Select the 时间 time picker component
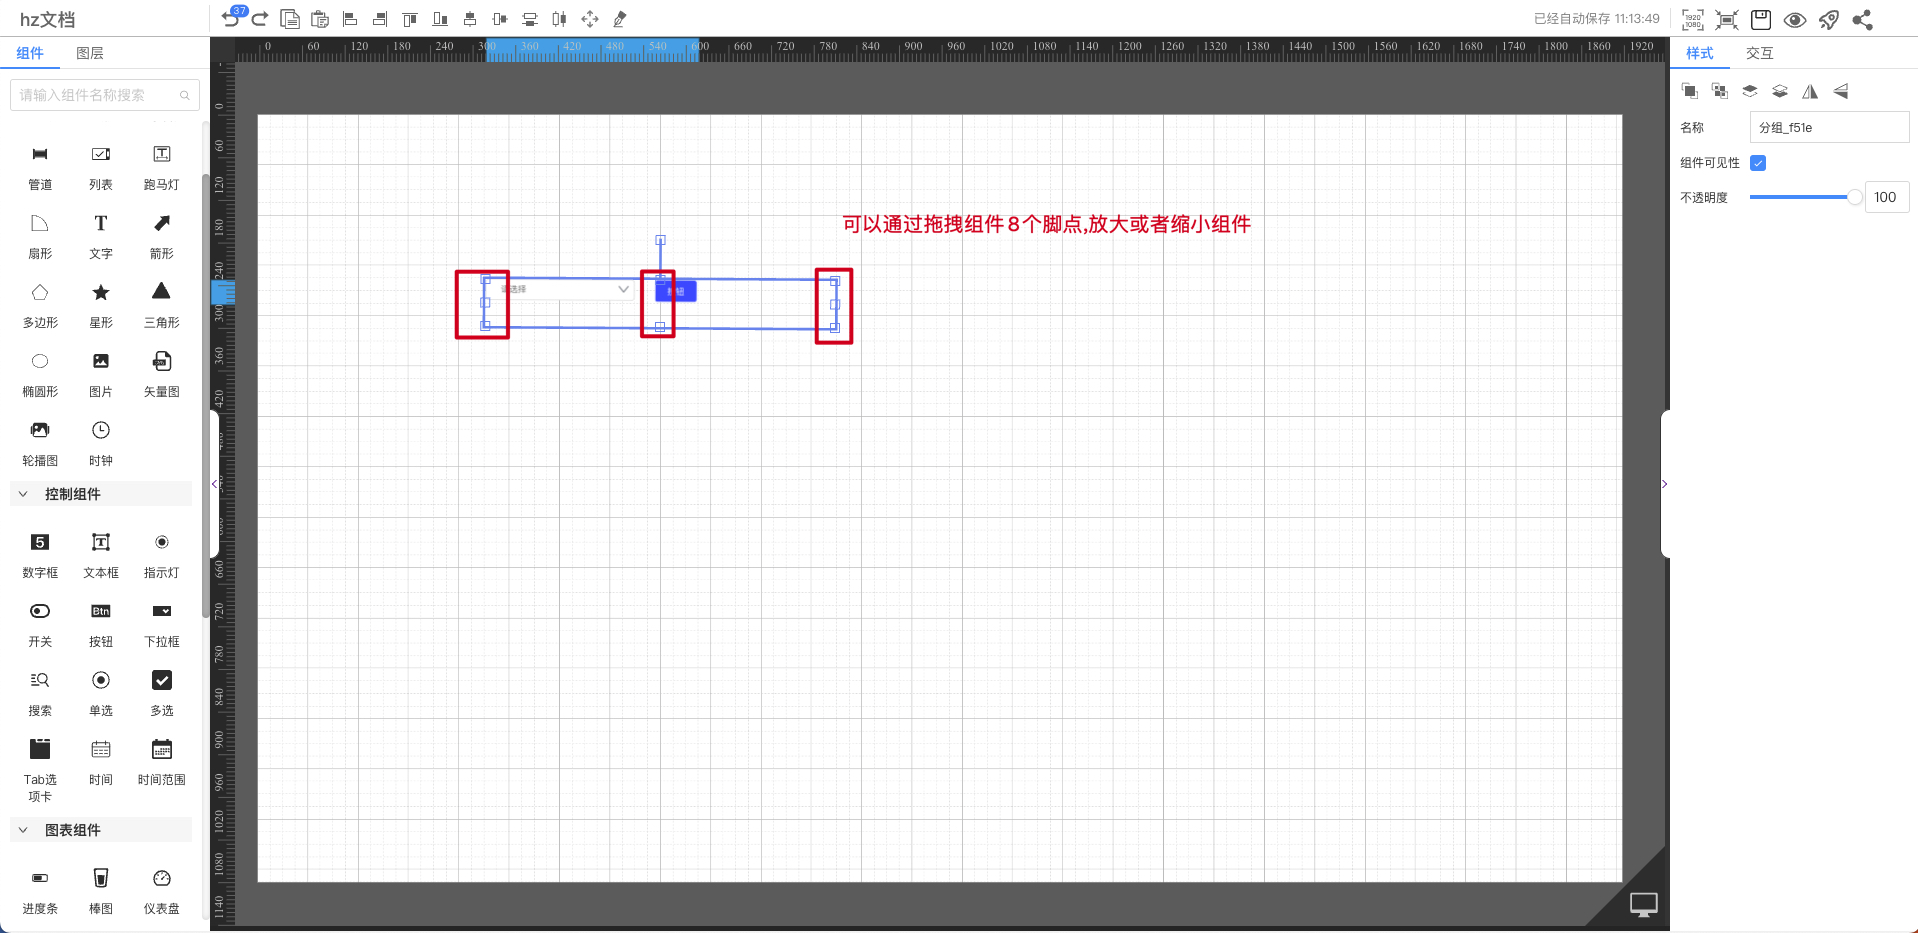This screenshot has height=933, width=1918. coord(101,762)
